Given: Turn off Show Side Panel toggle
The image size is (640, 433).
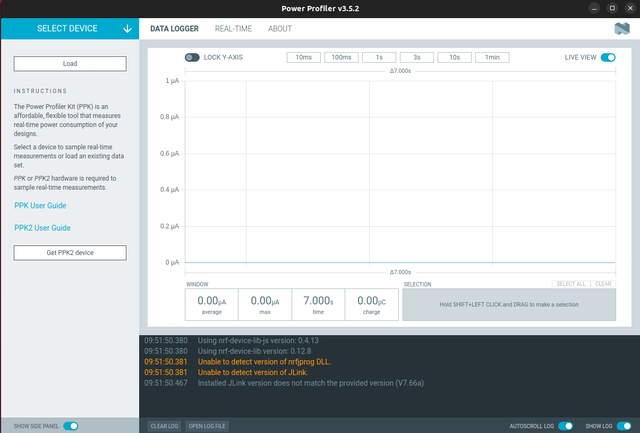Looking at the screenshot, I should [x=71, y=425].
